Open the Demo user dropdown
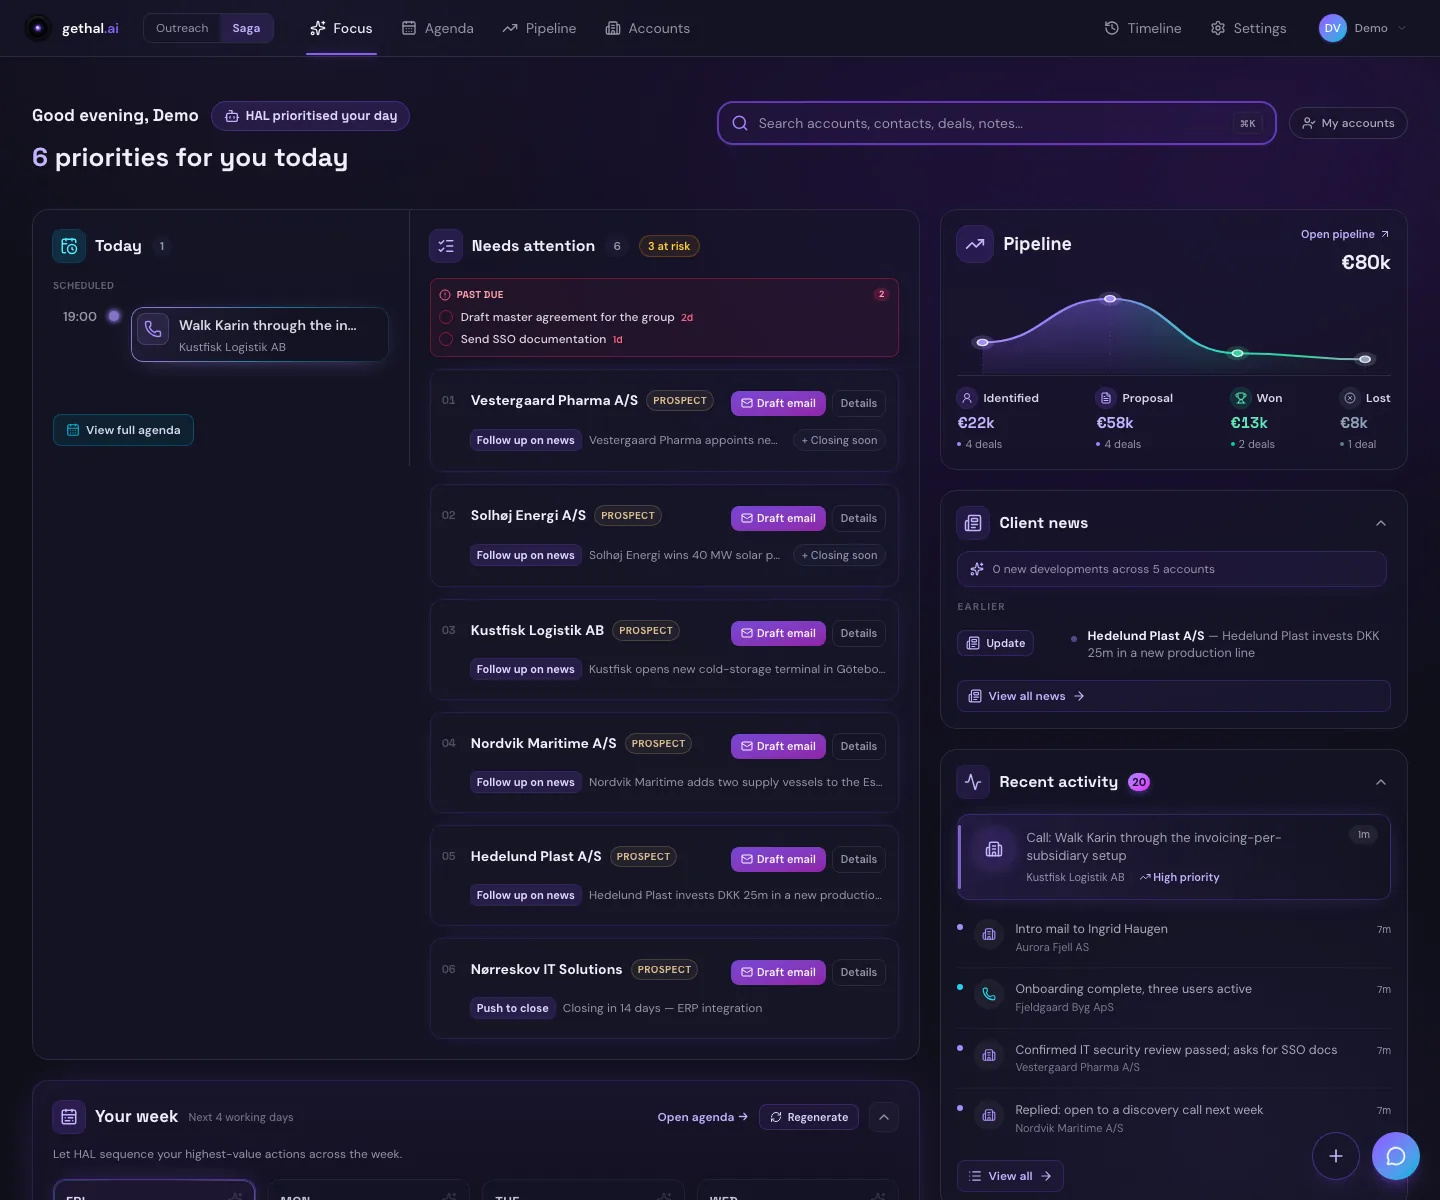Screen dimensions: 1440x1200 (1364, 28)
